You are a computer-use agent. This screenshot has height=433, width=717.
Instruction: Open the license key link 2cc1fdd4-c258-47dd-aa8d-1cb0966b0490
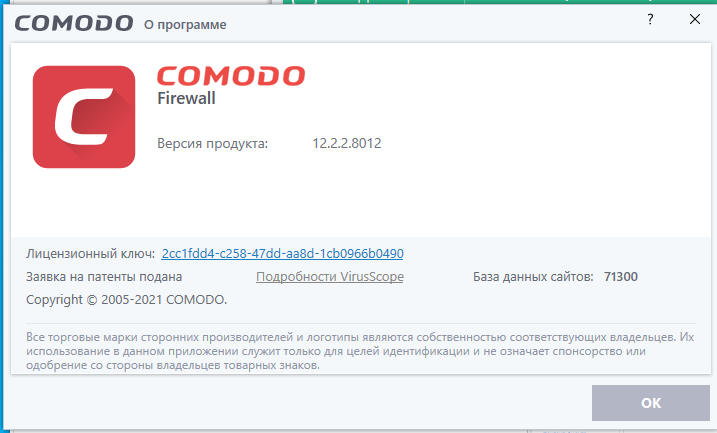282,253
